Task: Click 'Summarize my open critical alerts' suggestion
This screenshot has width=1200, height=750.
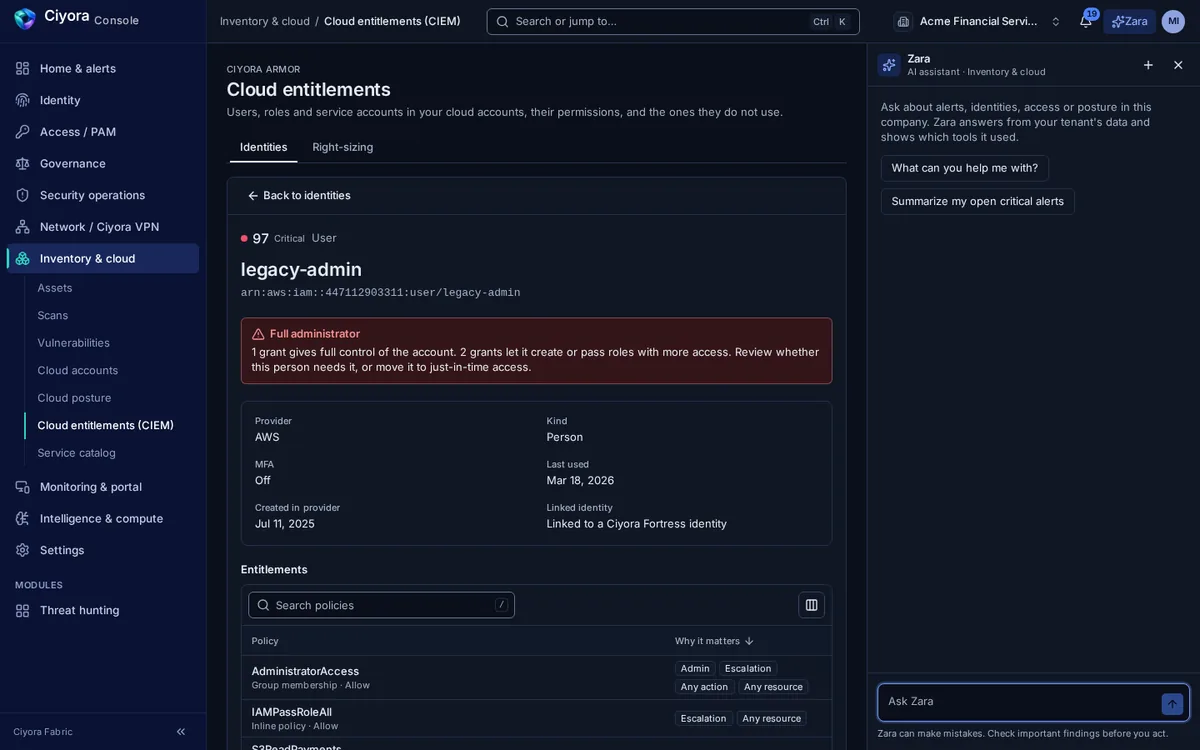Action: click(978, 201)
